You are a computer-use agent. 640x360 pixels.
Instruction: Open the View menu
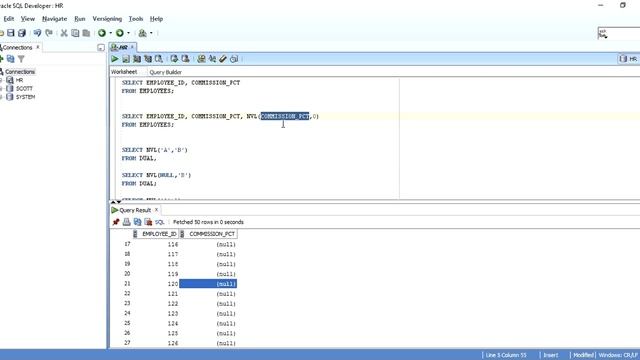click(28, 19)
